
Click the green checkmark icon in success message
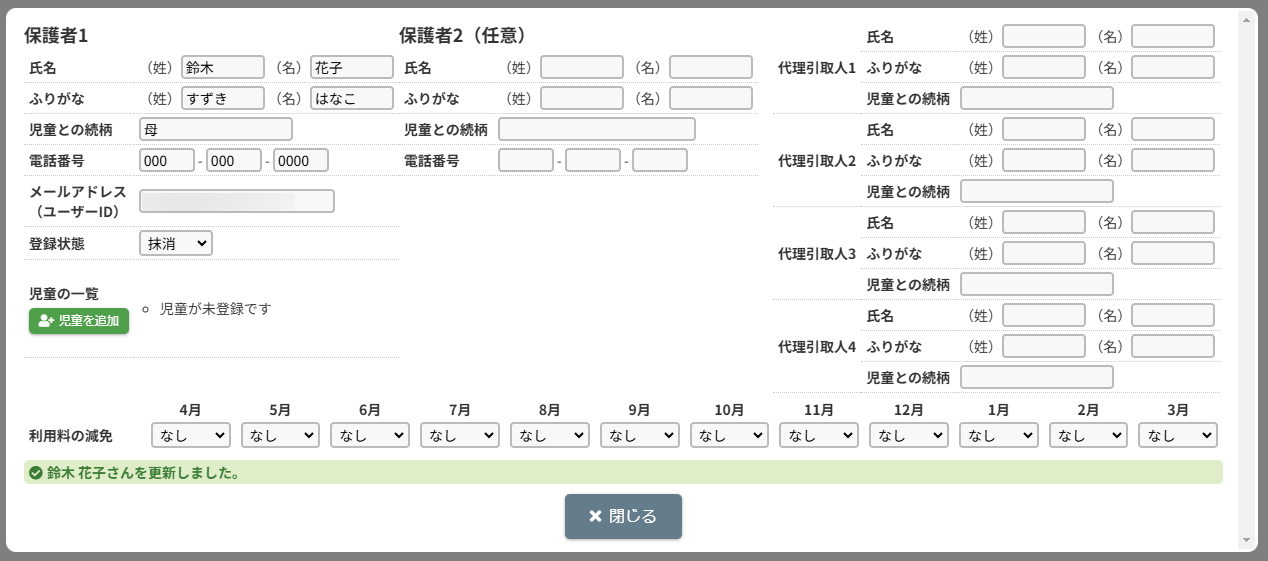[36, 473]
